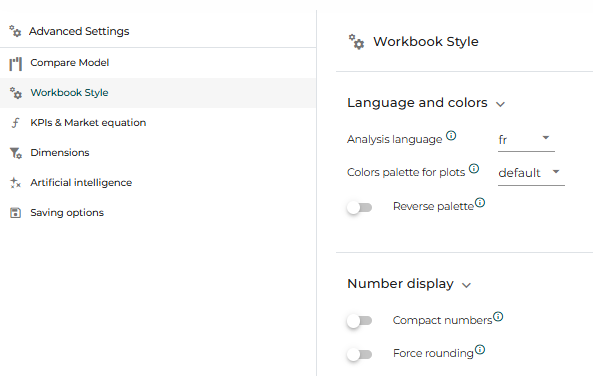
Task: Click the Artificial intelligence sparkle icon
Action: tap(15, 183)
